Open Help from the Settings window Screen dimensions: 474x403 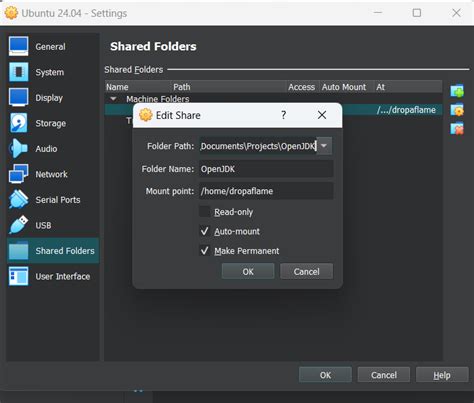442,375
